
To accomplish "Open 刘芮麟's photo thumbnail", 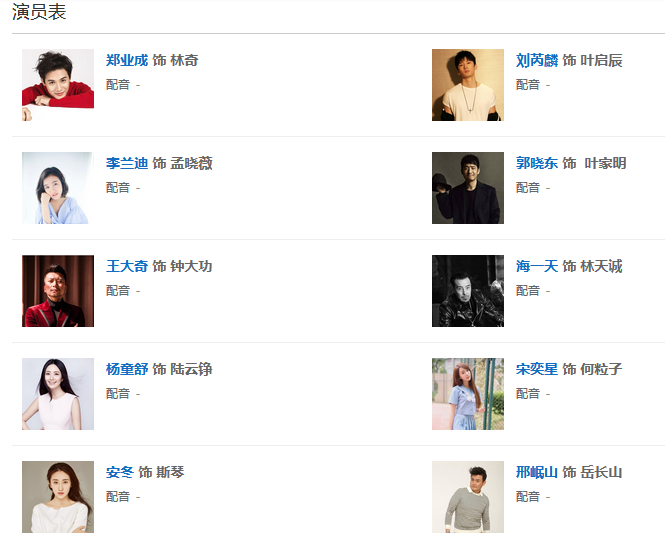I will (468, 85).
